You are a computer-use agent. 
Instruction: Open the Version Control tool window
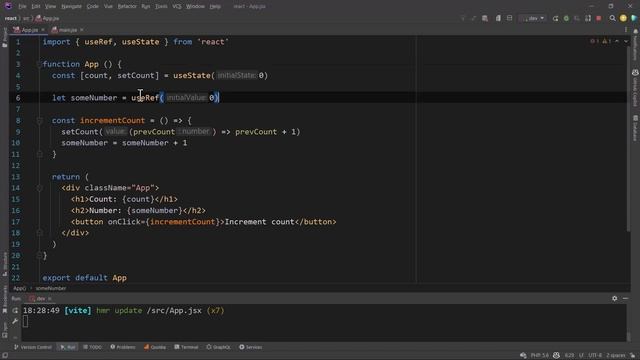33,347
